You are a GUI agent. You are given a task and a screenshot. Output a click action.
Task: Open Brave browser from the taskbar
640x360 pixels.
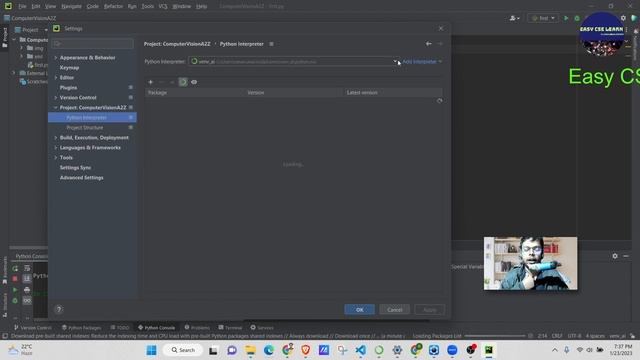click(306, 350)
